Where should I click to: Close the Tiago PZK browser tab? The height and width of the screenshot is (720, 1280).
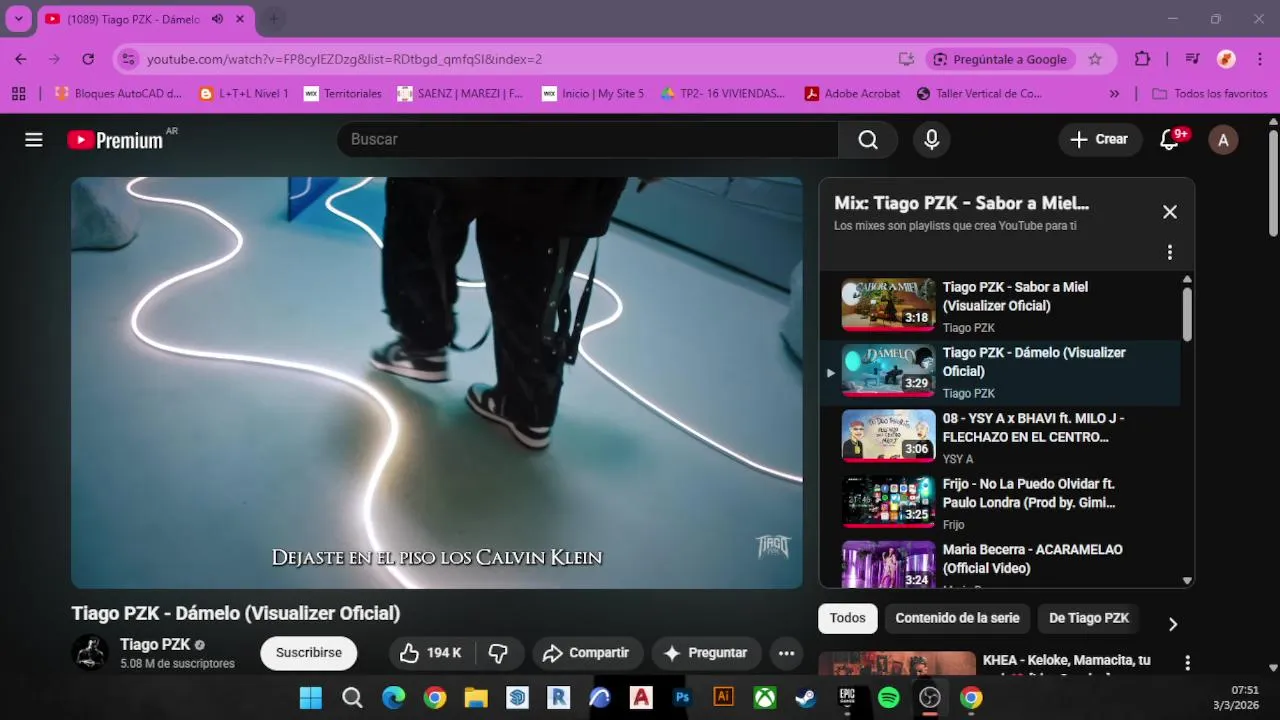click(x=240, y=19)
